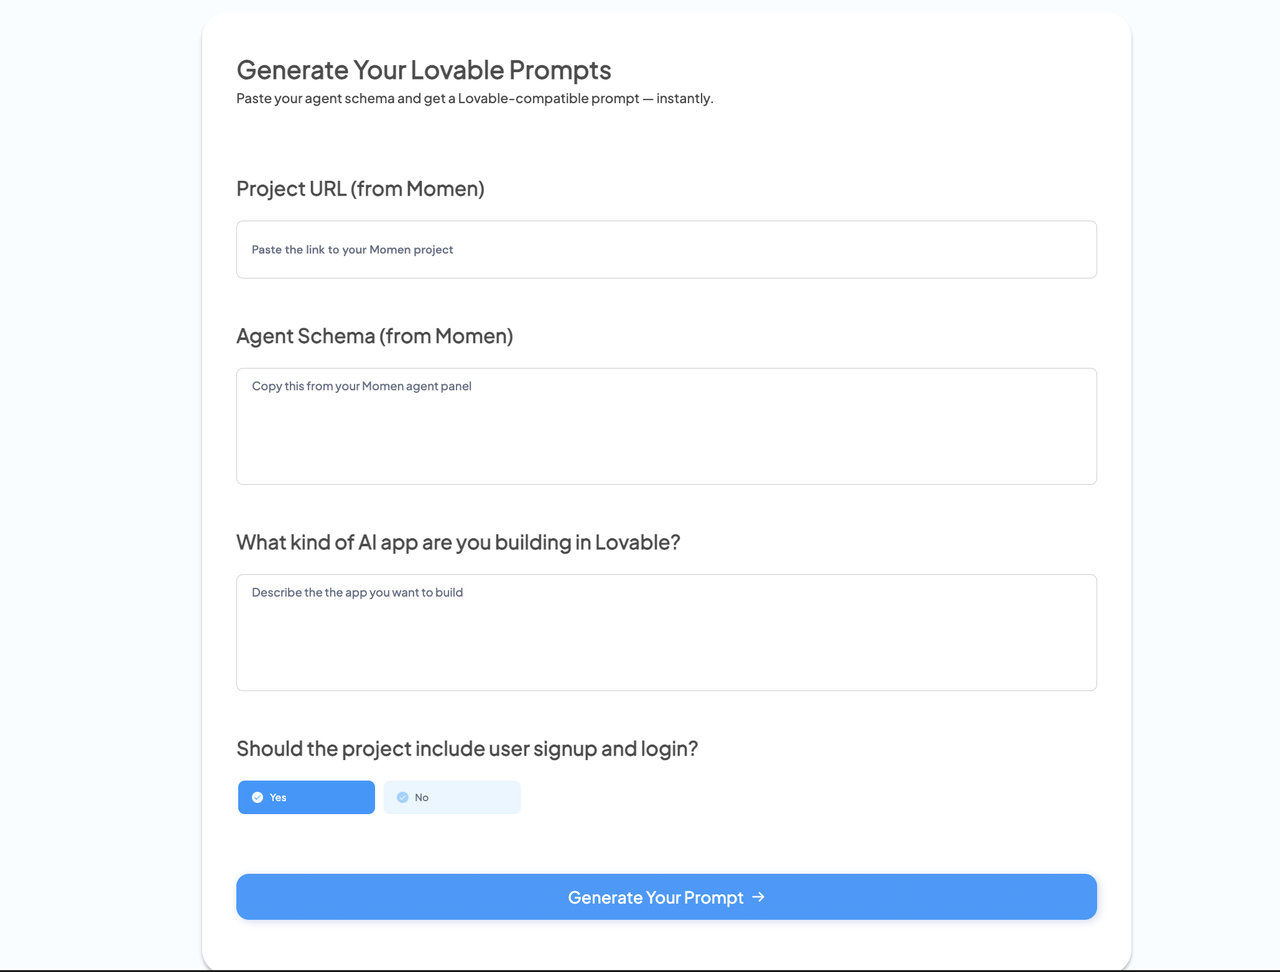
Task: Click the 'Agent Schema (from Momen)' label
Action: click(374, 336)
